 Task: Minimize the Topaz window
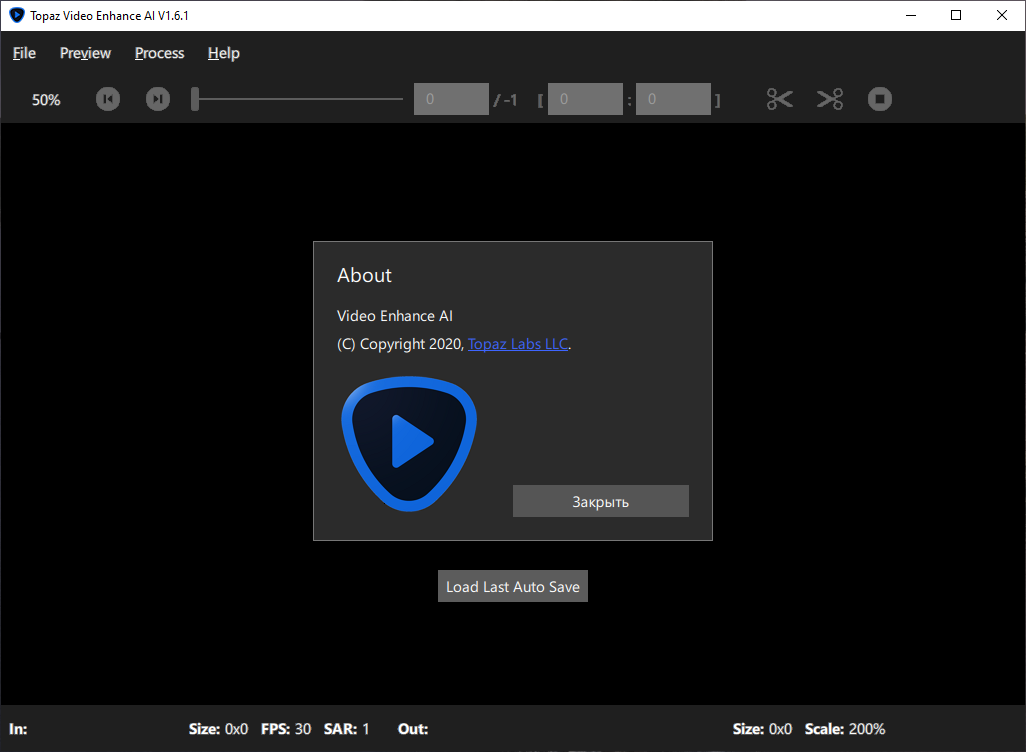tap(911, 15)
